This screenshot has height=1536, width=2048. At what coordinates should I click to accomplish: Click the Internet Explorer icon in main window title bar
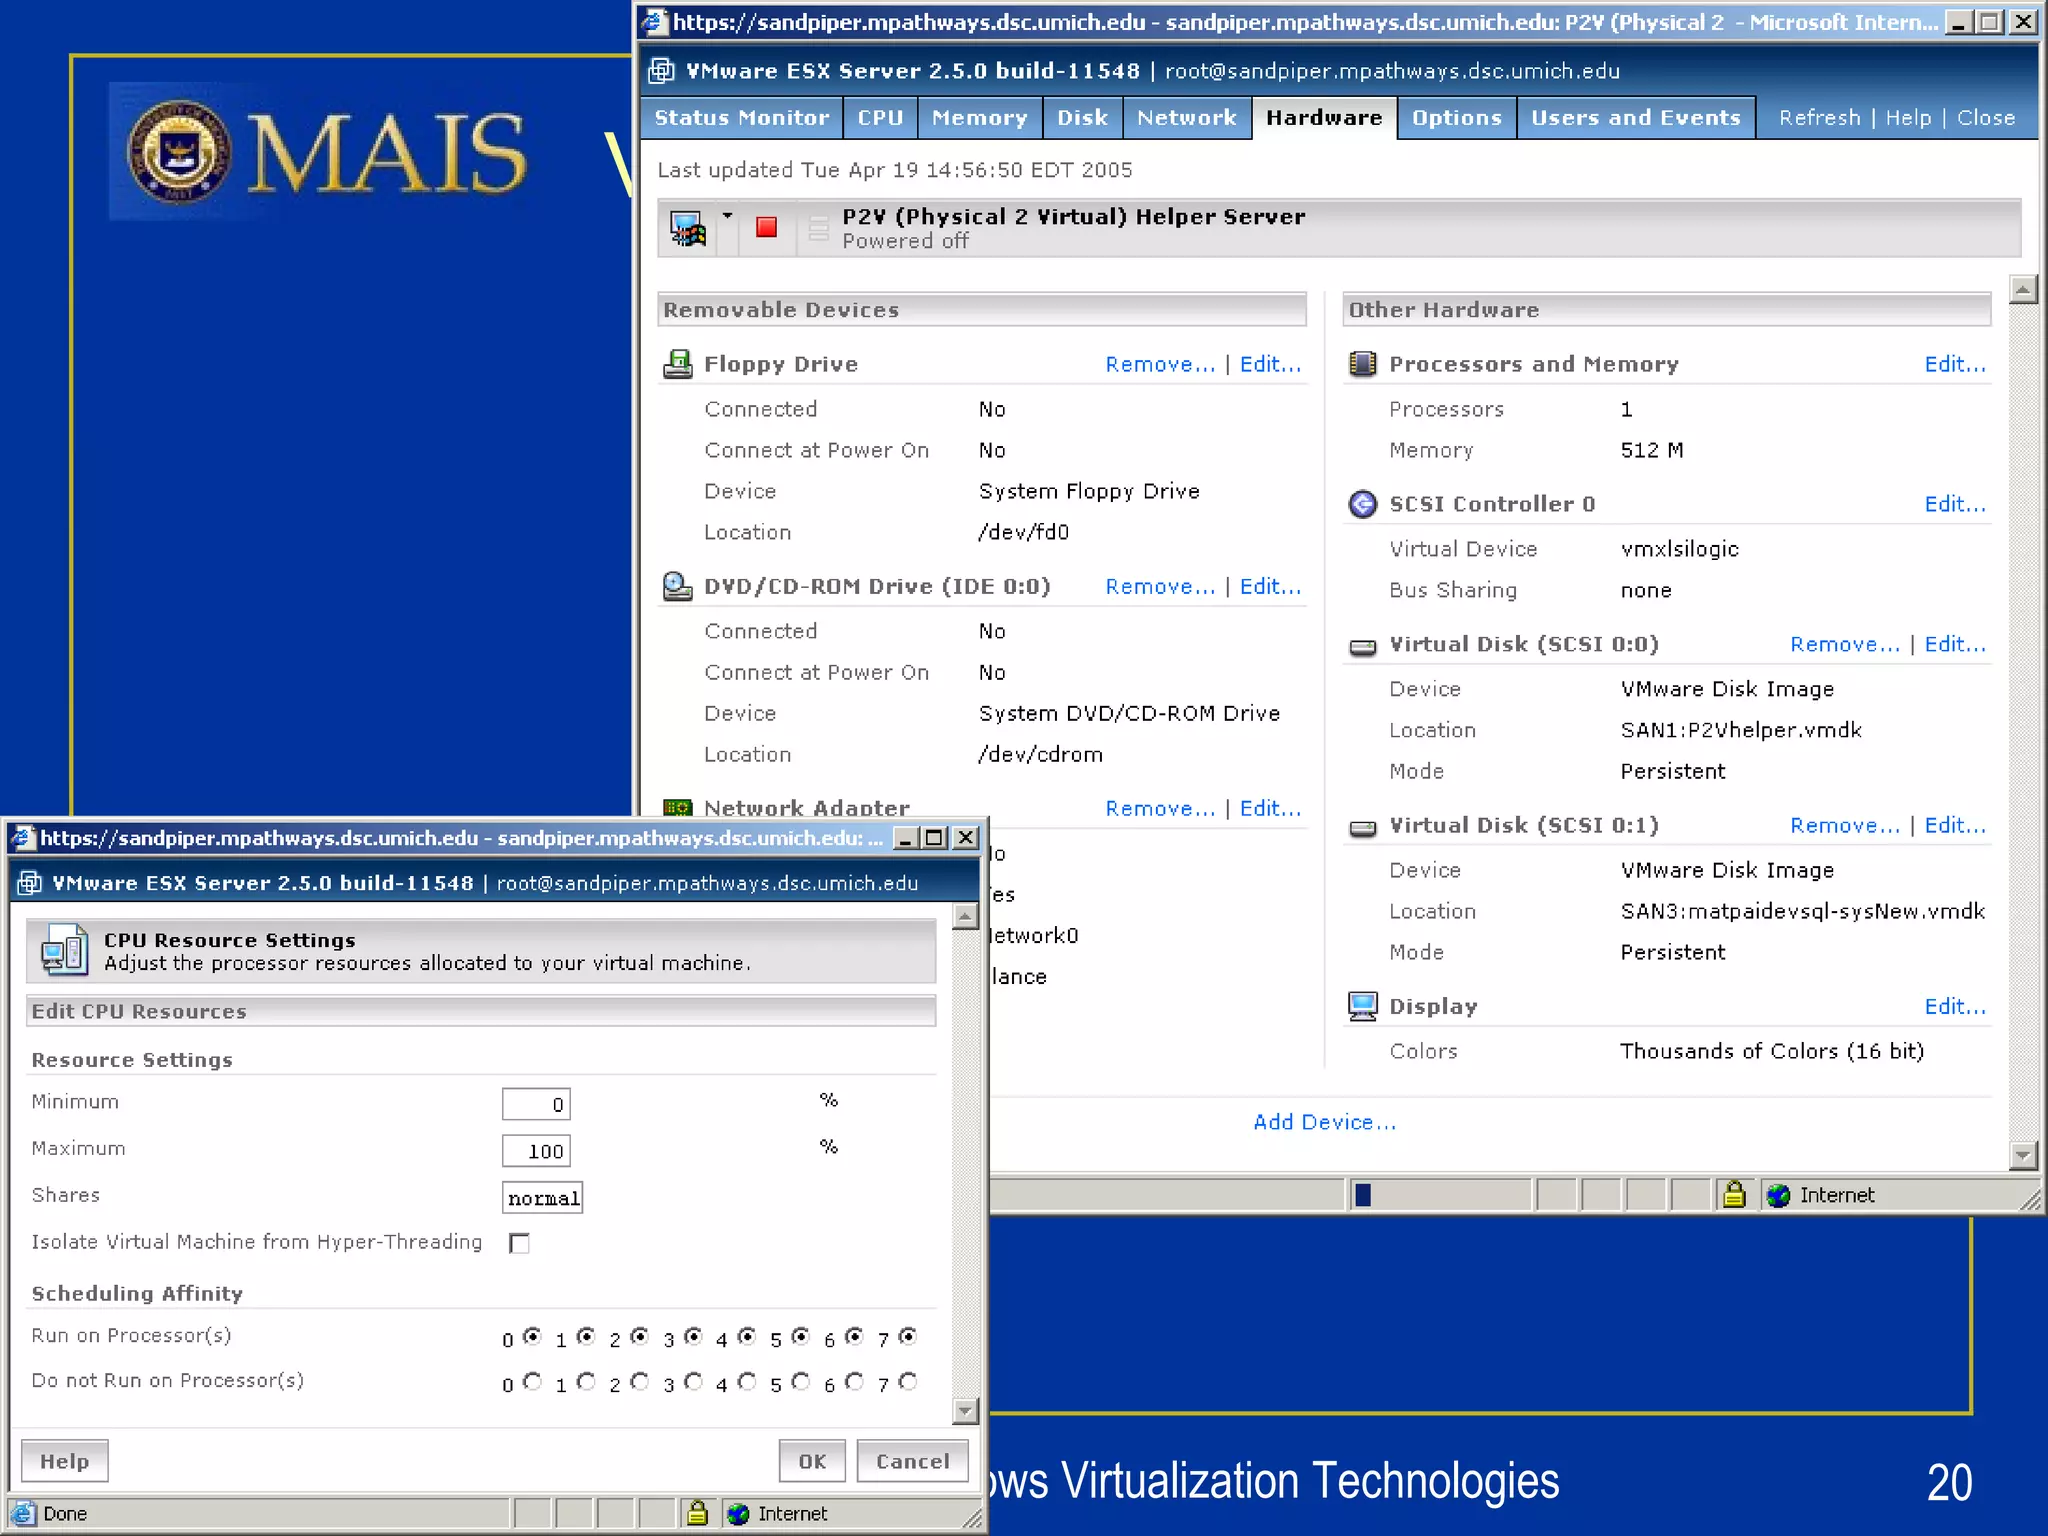[654, 21]
